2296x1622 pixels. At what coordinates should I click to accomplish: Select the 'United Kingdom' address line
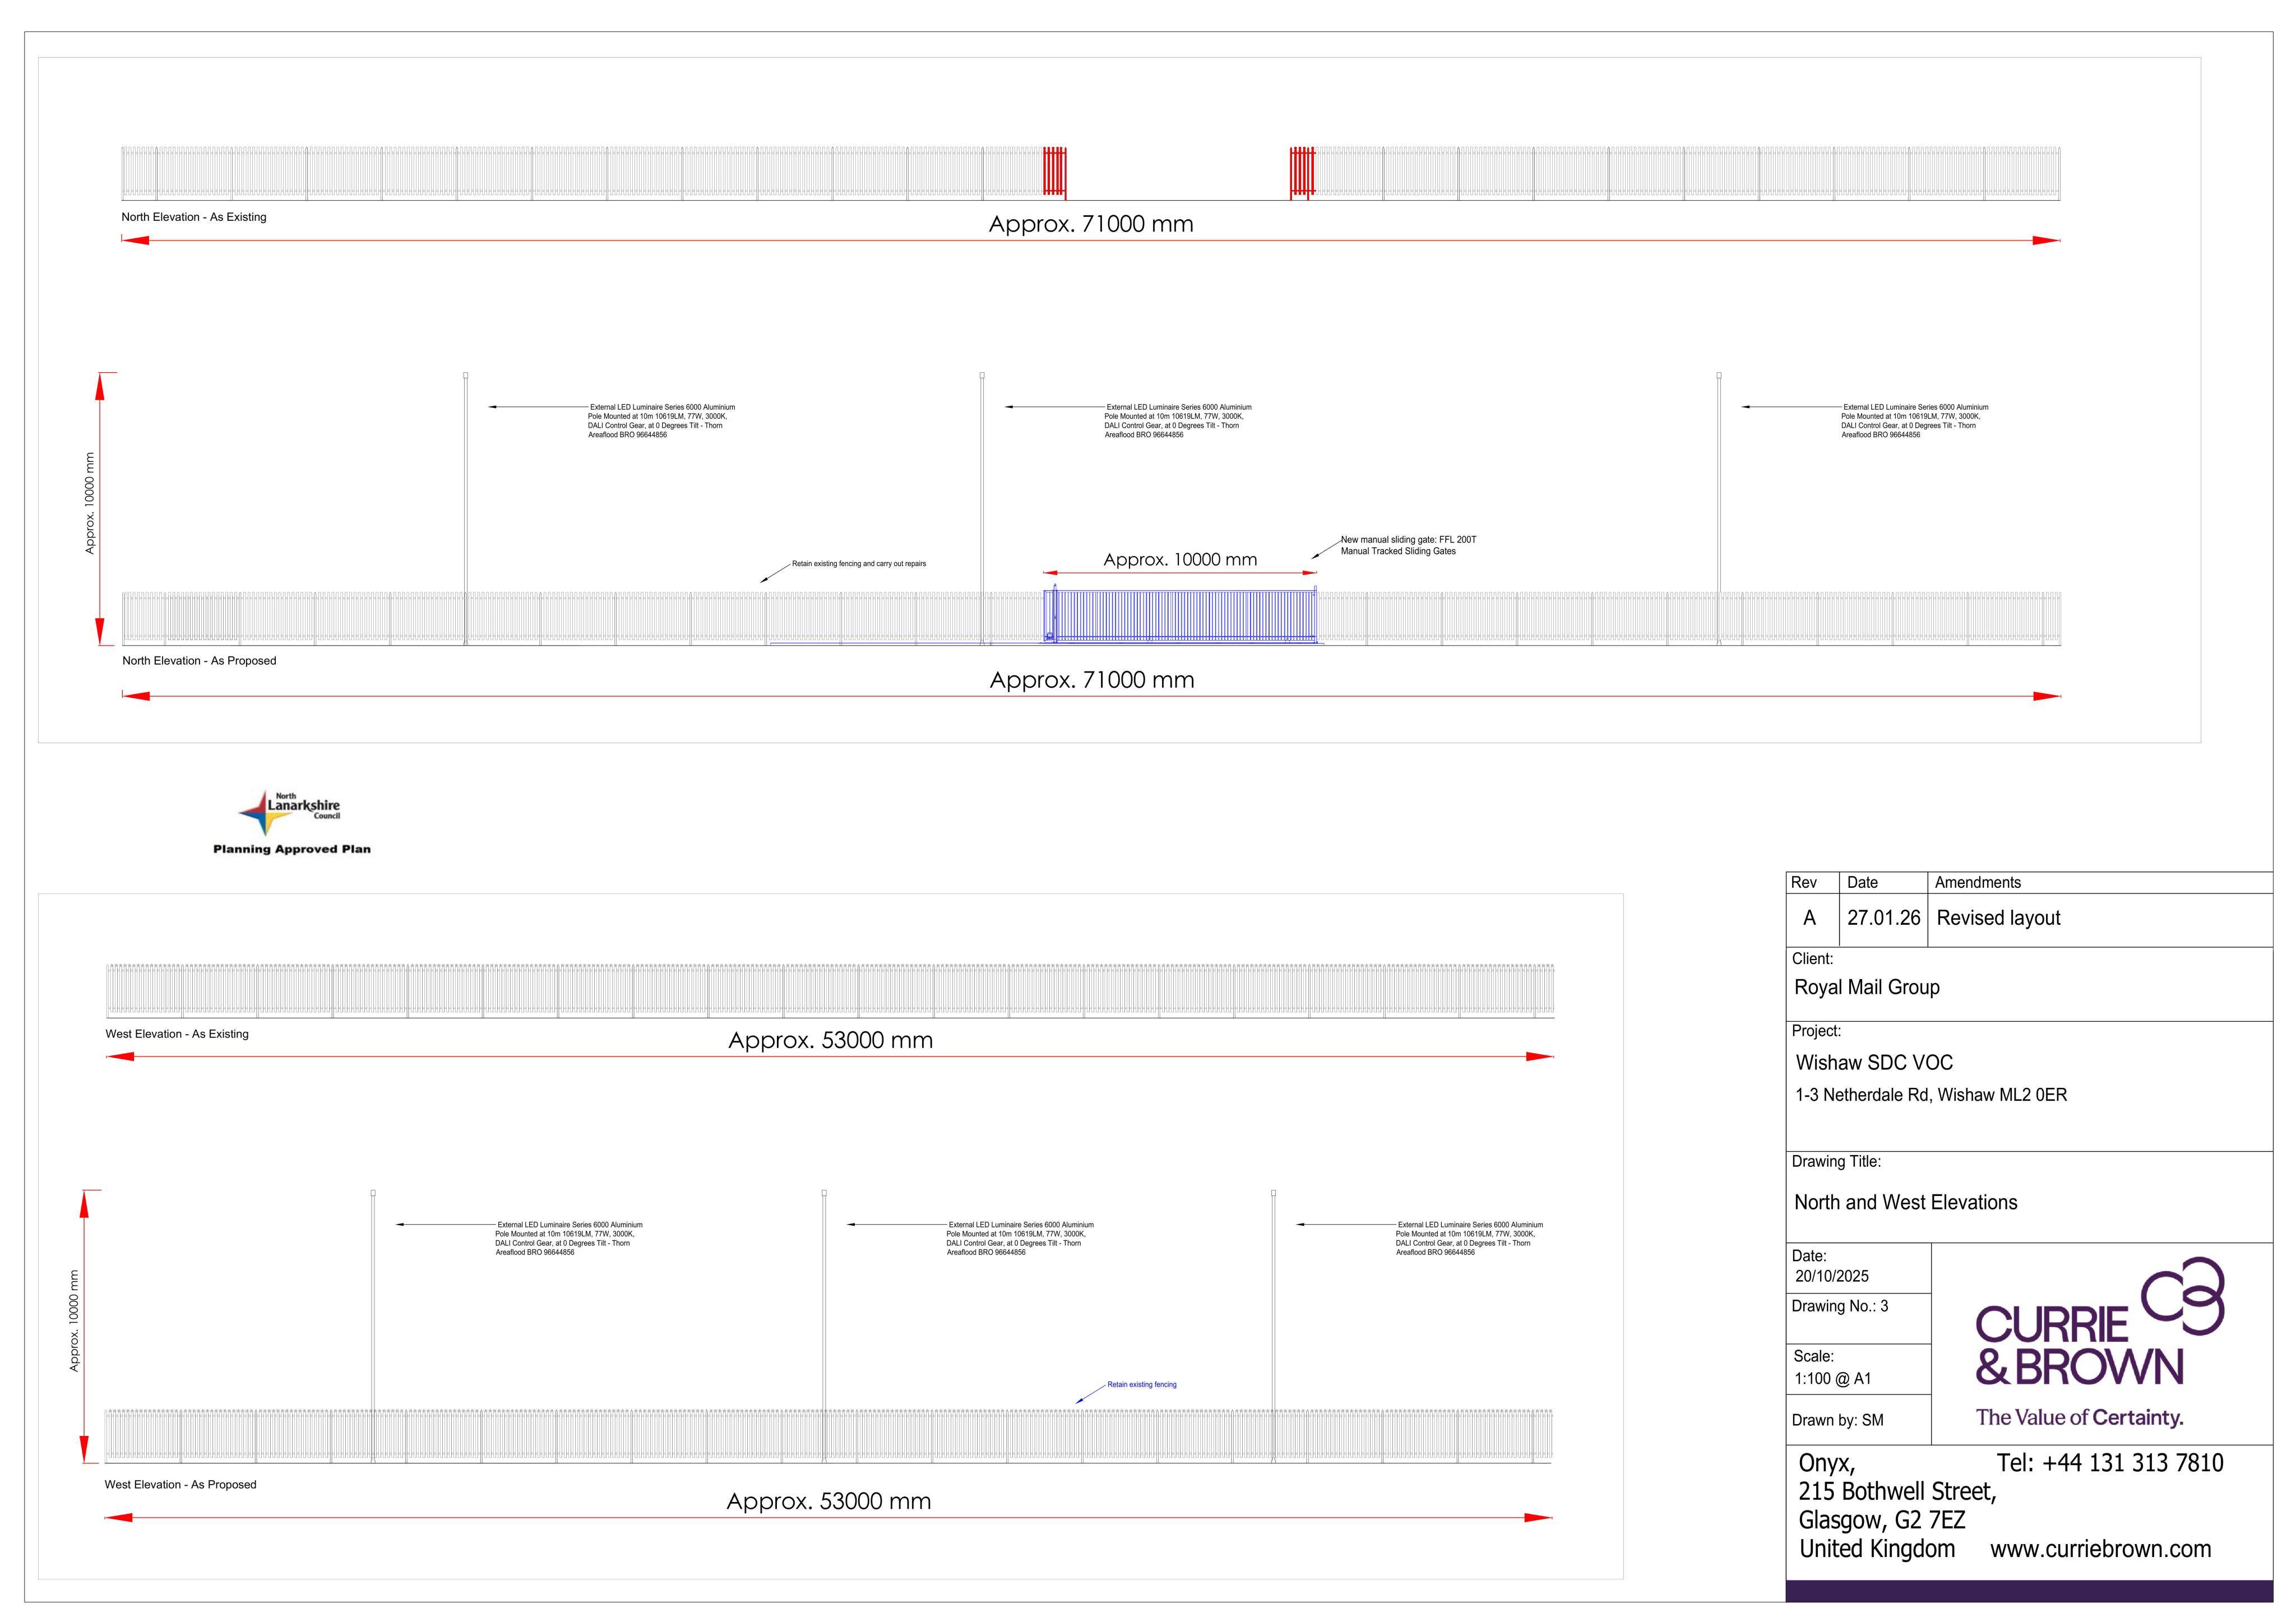click(x=1877, y=1549)
